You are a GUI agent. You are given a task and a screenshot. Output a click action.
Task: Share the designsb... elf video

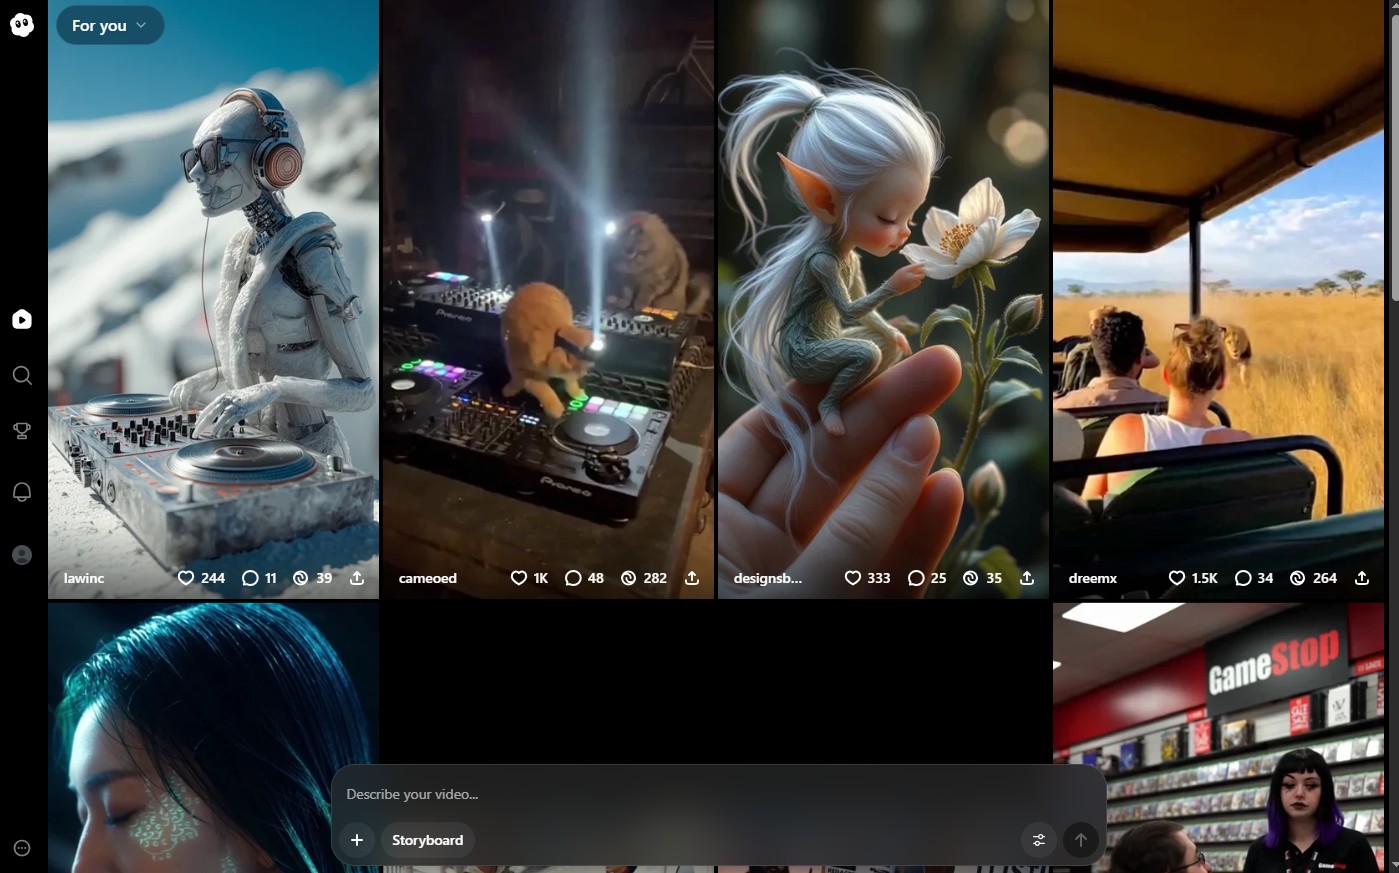click(x=1027, y=578)
